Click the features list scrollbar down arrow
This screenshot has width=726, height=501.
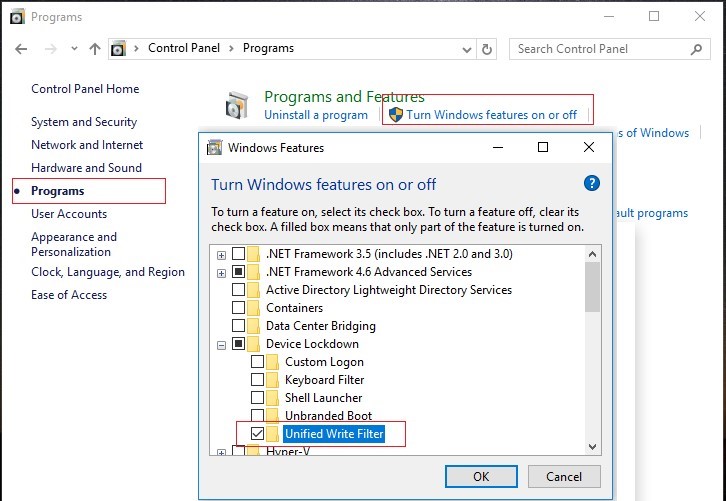tap(592, 446)
